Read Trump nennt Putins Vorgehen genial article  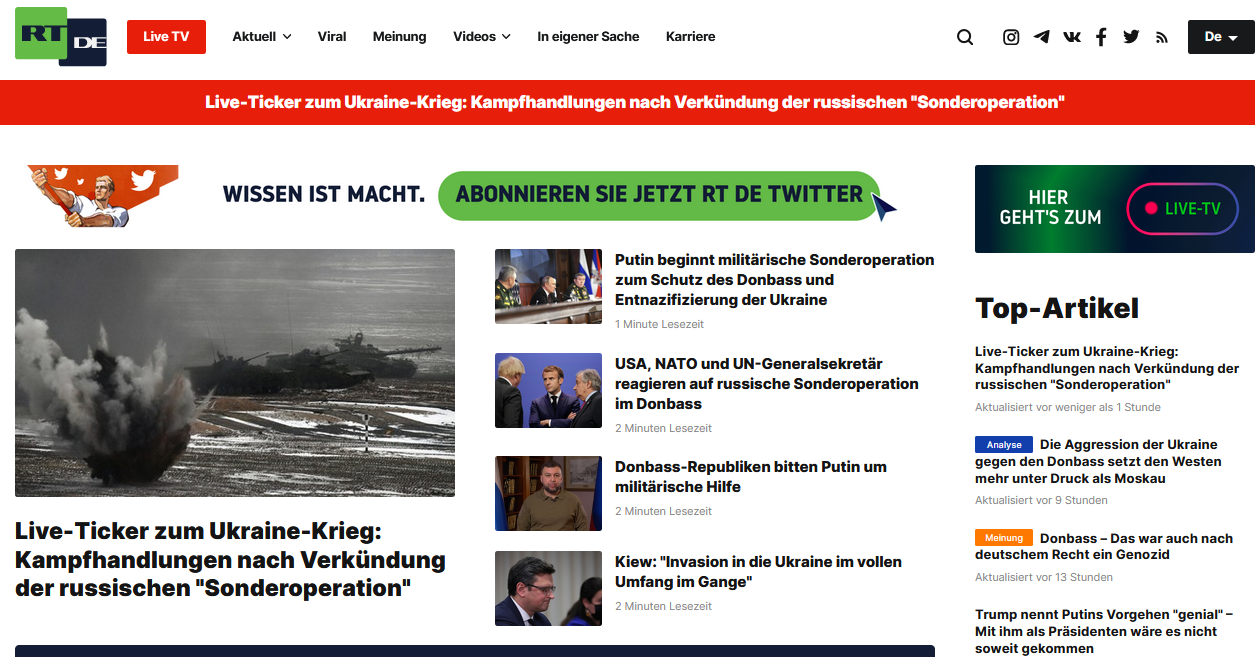click(1104, 631)
